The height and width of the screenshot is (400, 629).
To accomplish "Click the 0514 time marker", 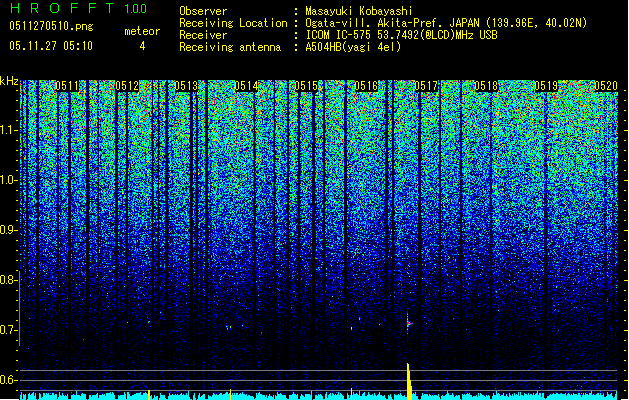I will (x=246, y=86).
